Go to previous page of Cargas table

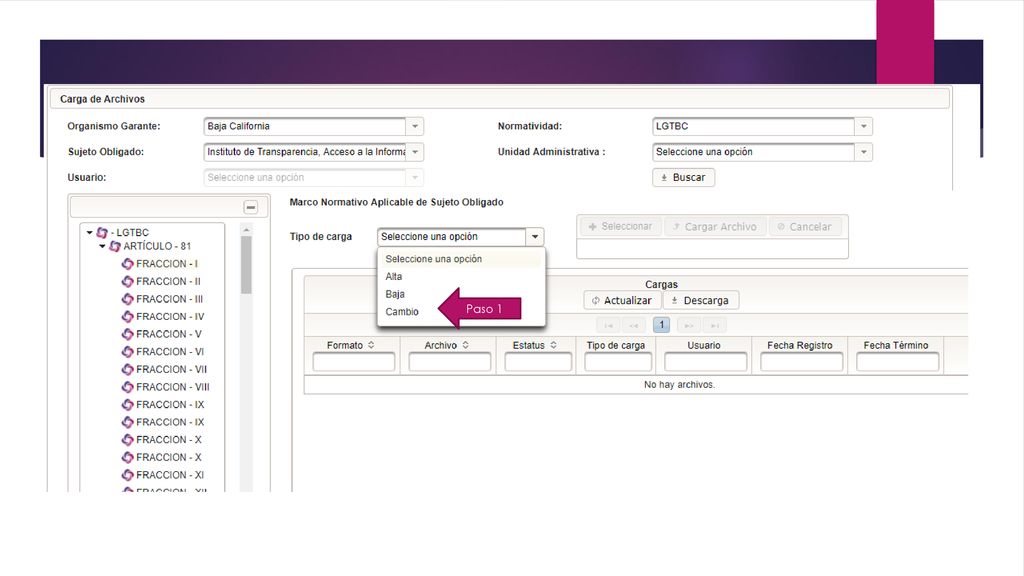(633, 325)
